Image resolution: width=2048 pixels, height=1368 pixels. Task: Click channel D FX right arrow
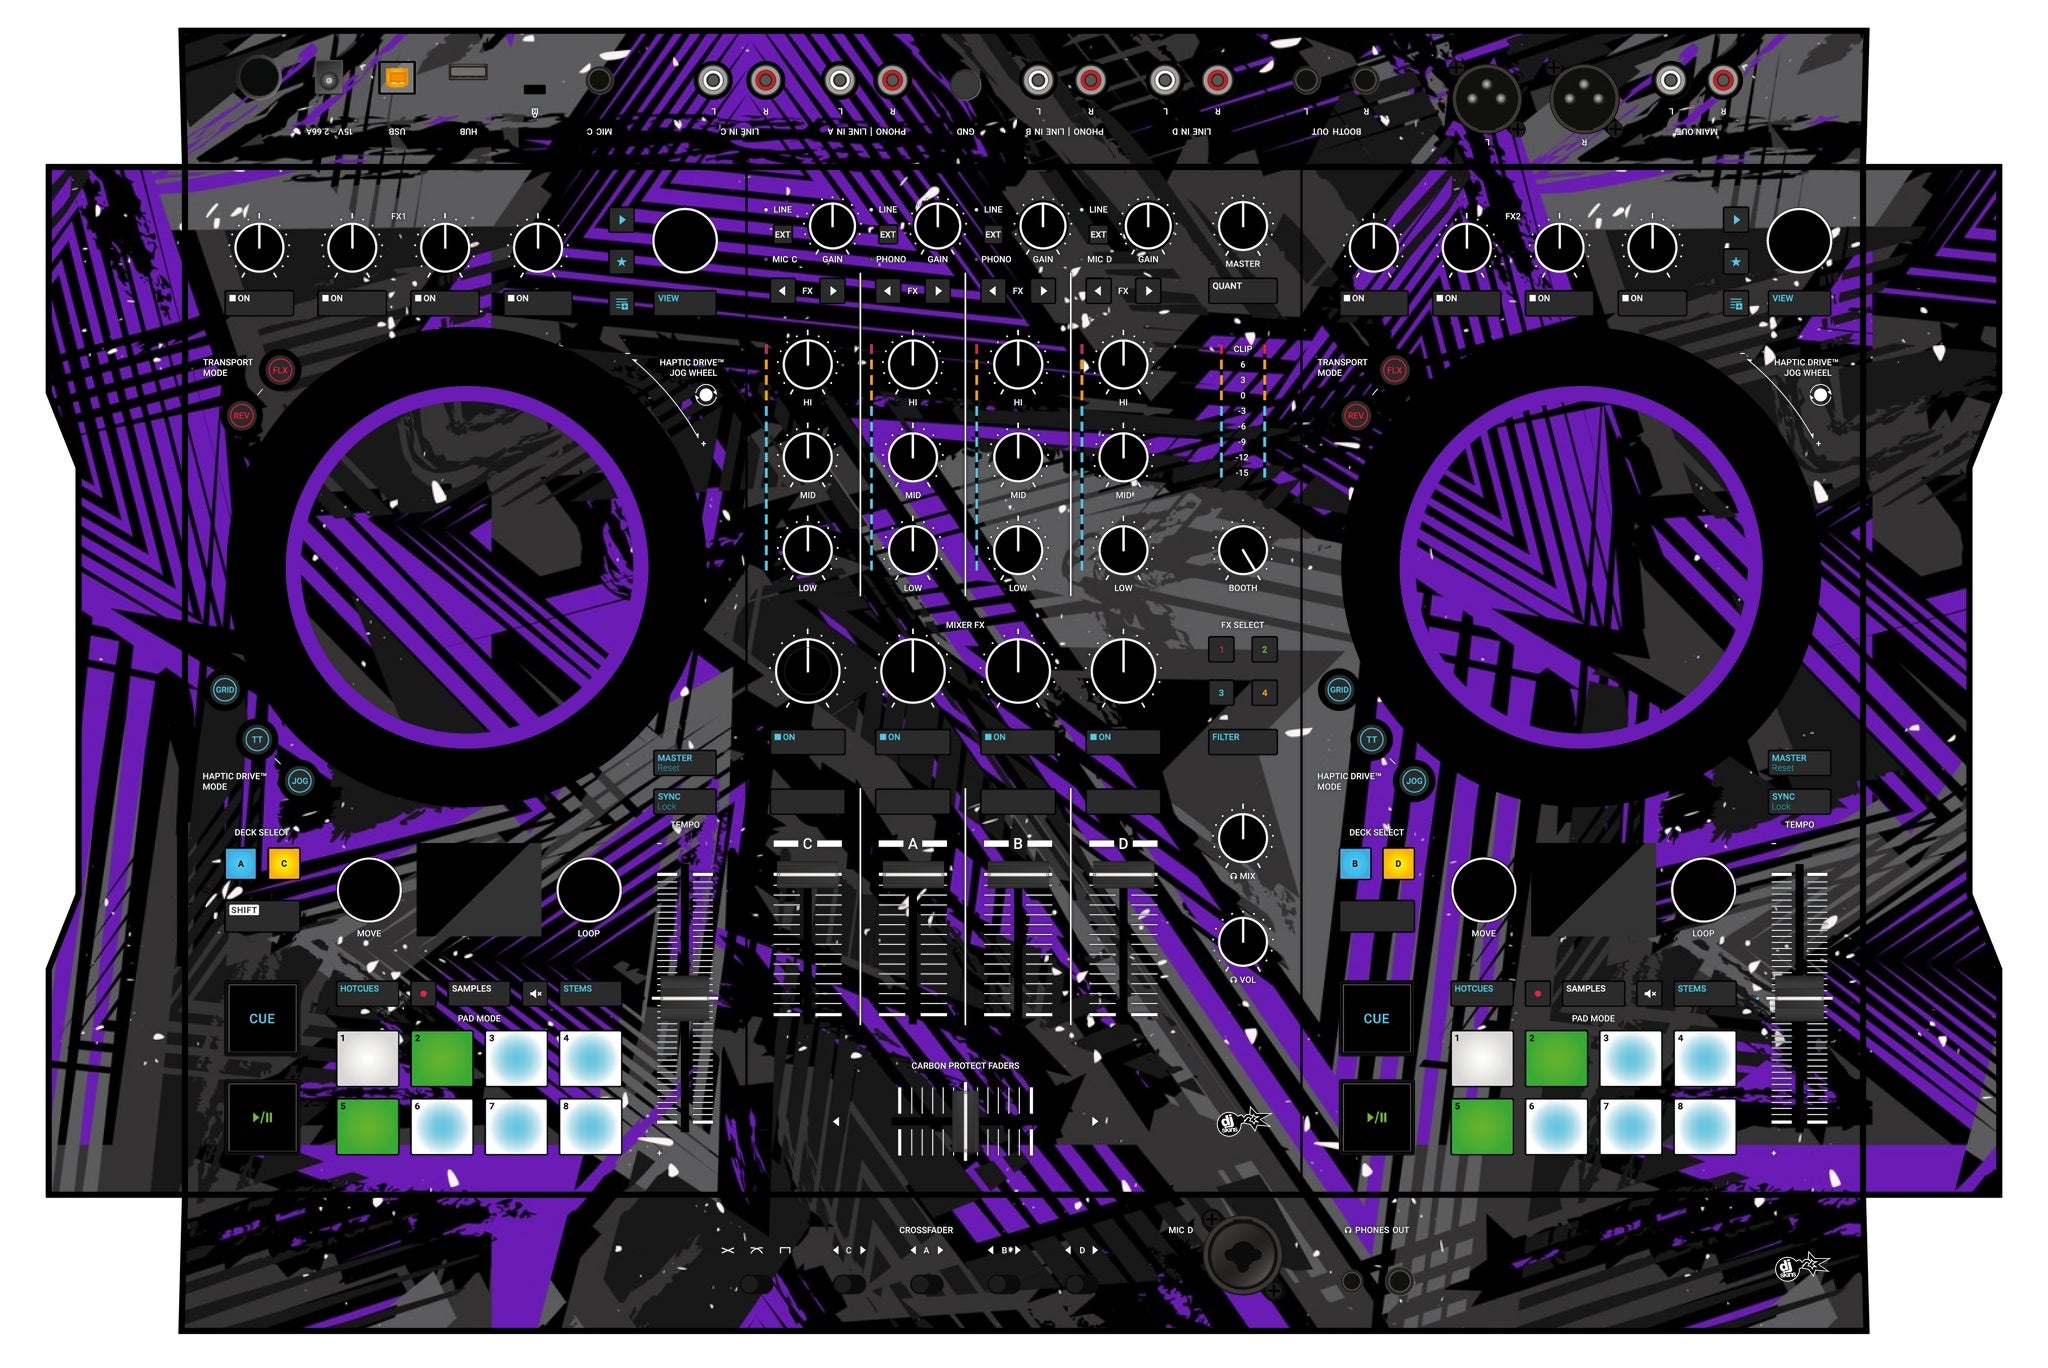coord(1148,291)
